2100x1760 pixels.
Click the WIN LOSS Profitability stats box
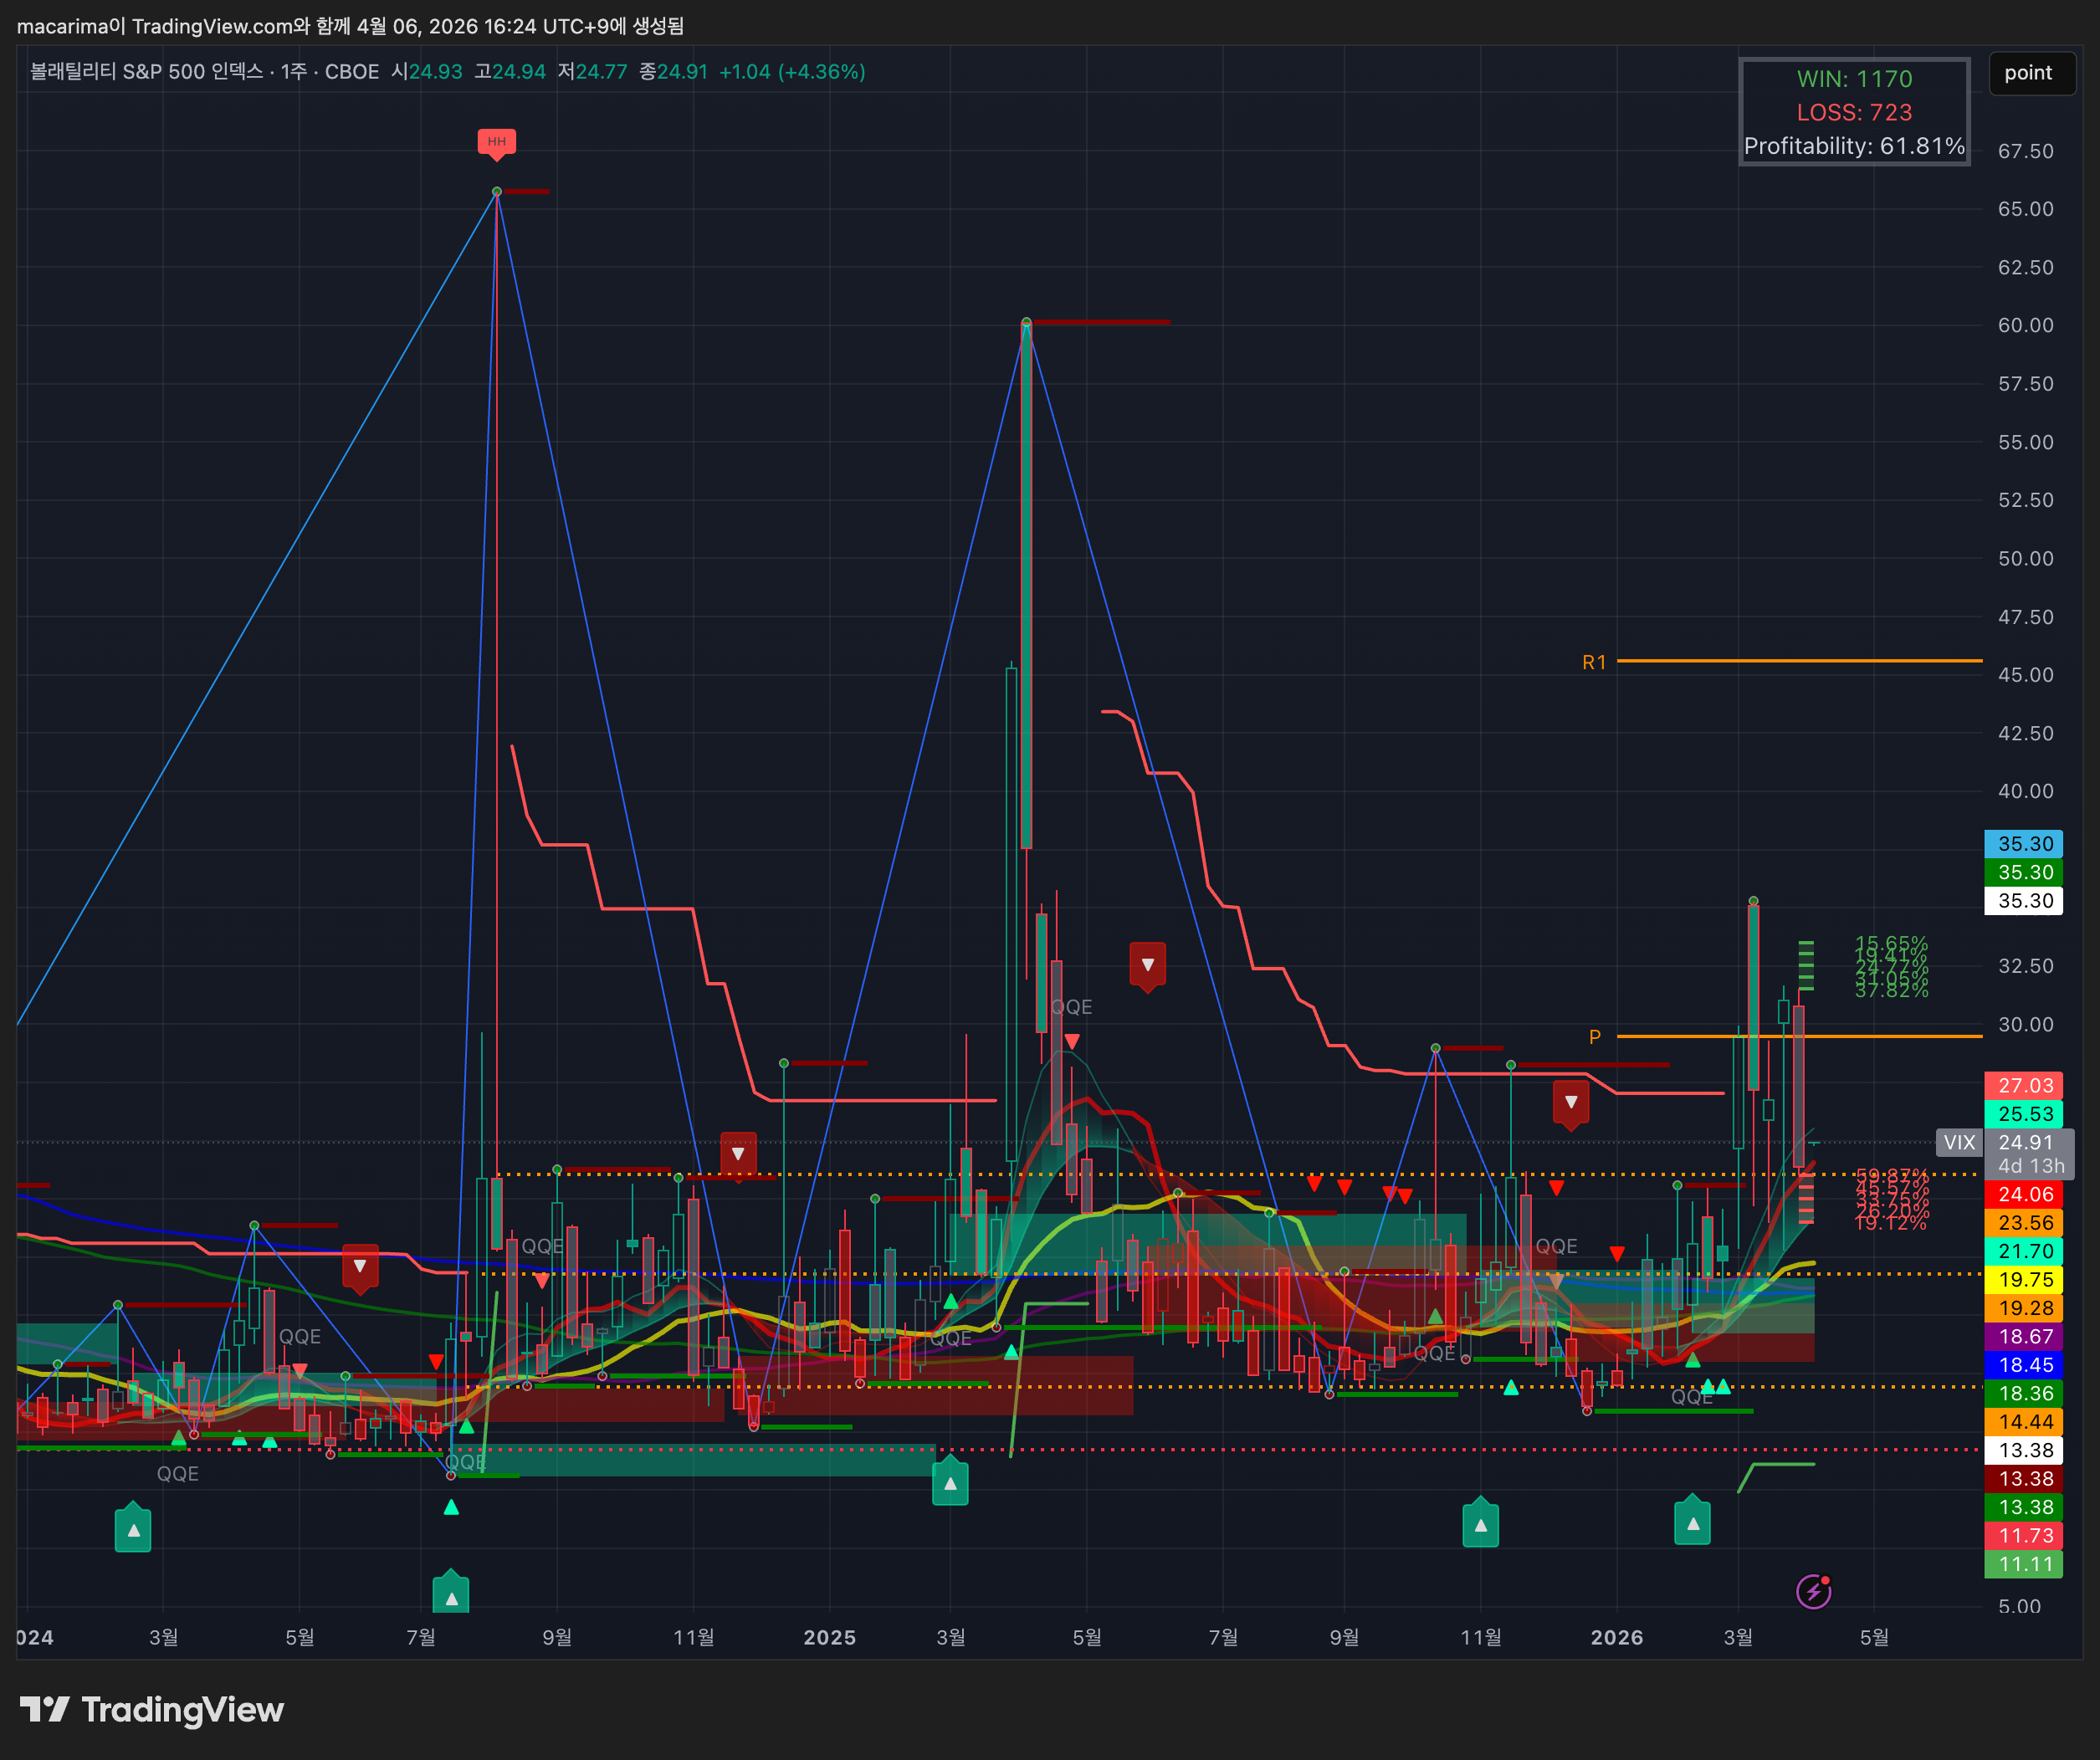(1854, 112)
